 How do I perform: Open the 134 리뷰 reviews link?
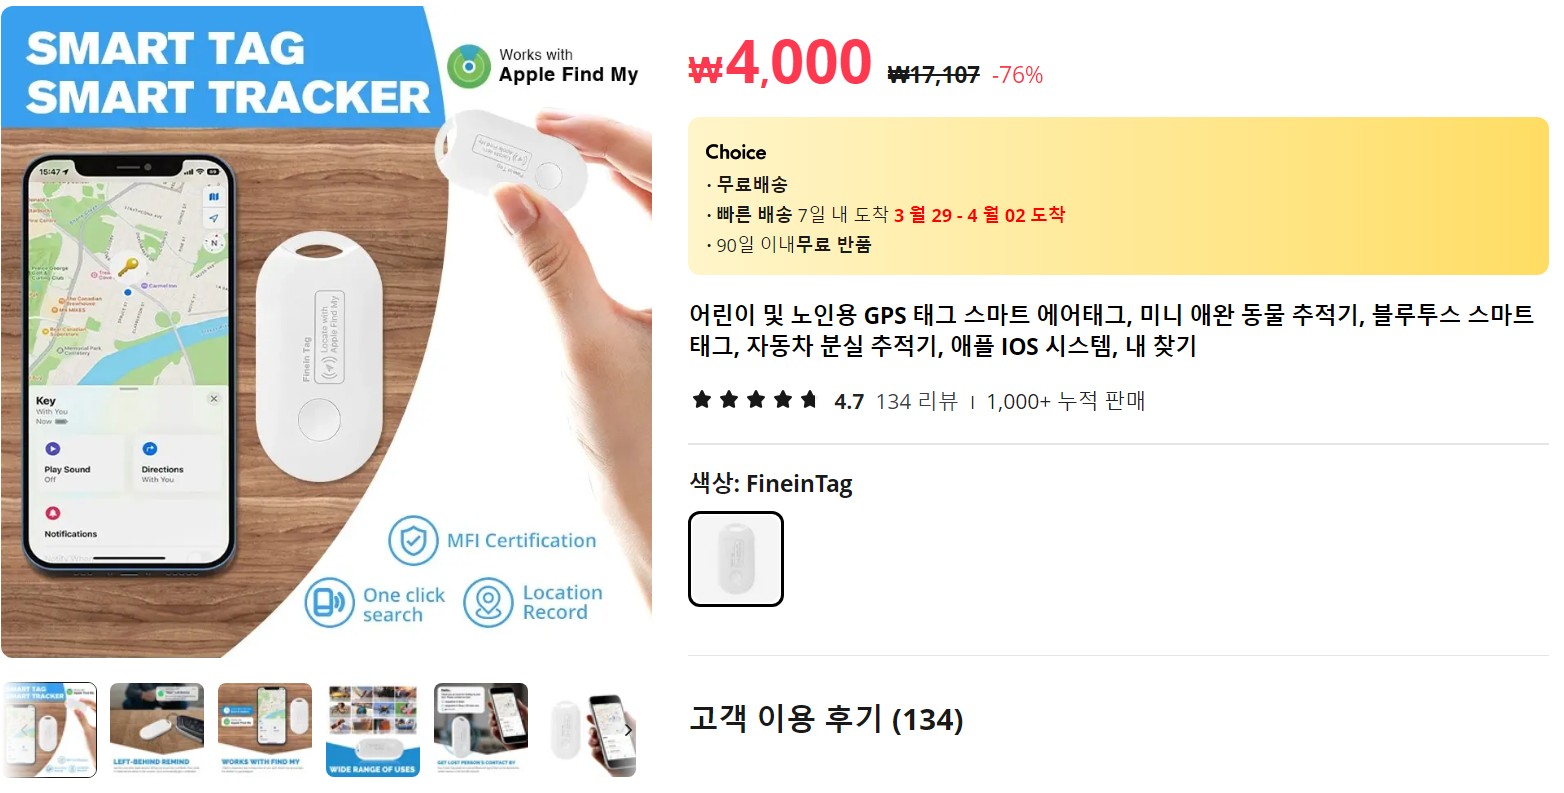[x=916, y=402]
